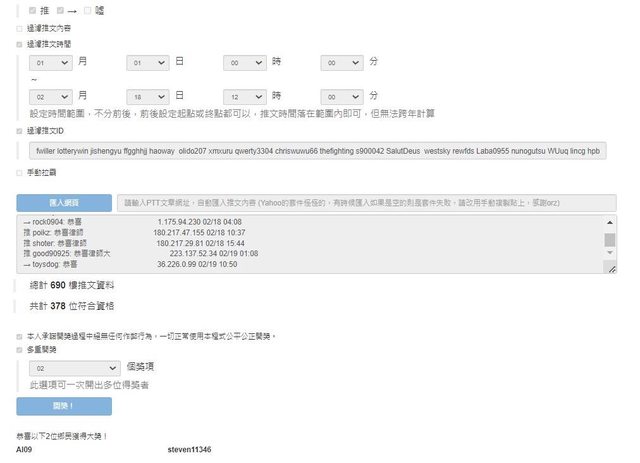Viewport: 640px width, 463px height.
Task: Enable the 手動拉霸 checkbox
Action: 19,174
